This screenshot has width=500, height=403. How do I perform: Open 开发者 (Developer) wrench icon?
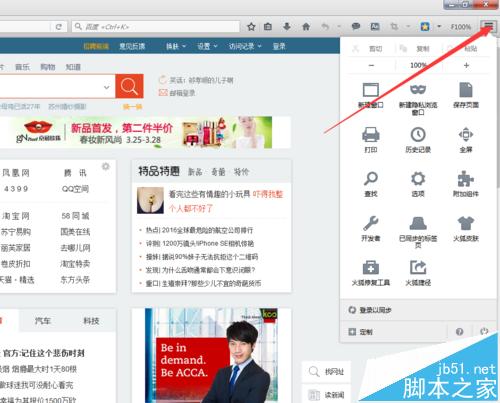tap(371, 228)
